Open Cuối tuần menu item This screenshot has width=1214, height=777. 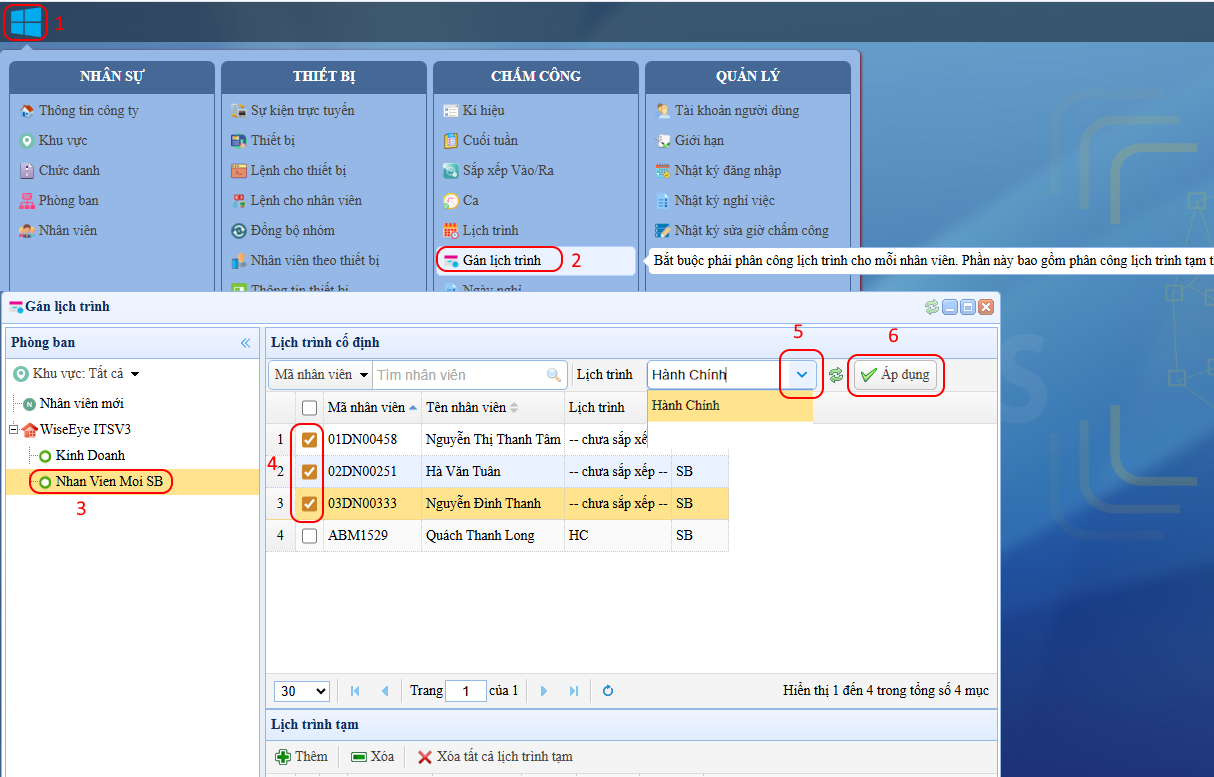481,140
